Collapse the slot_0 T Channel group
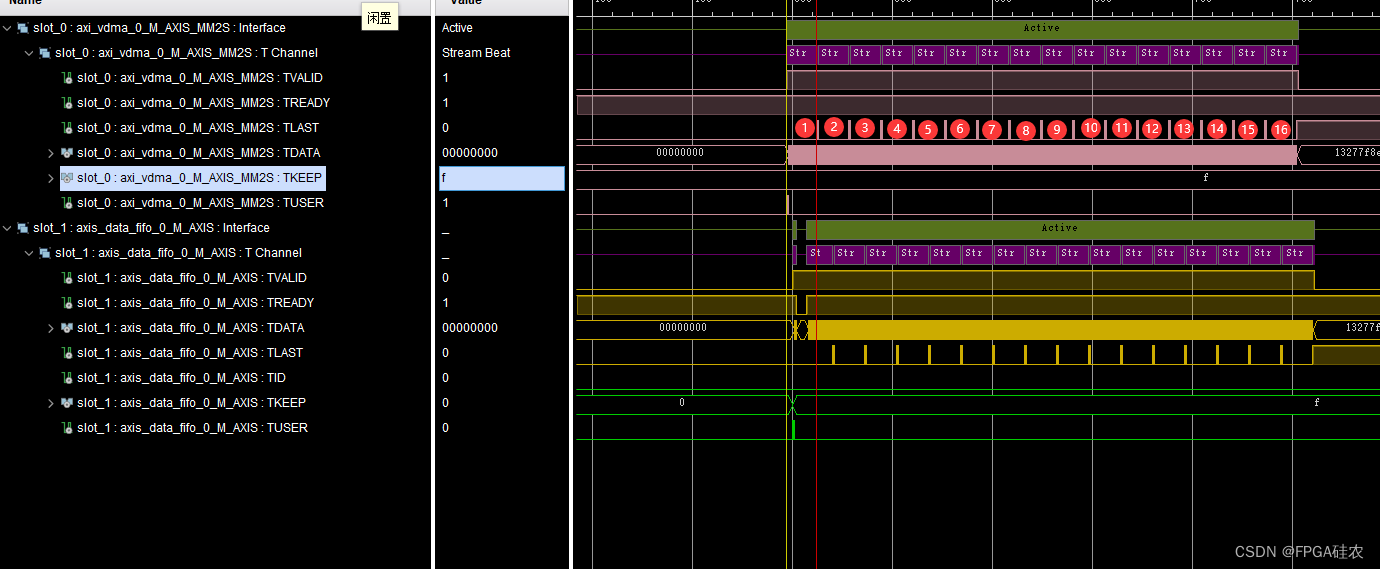This screenshot has height=569, width=1380. pos(30,53)
